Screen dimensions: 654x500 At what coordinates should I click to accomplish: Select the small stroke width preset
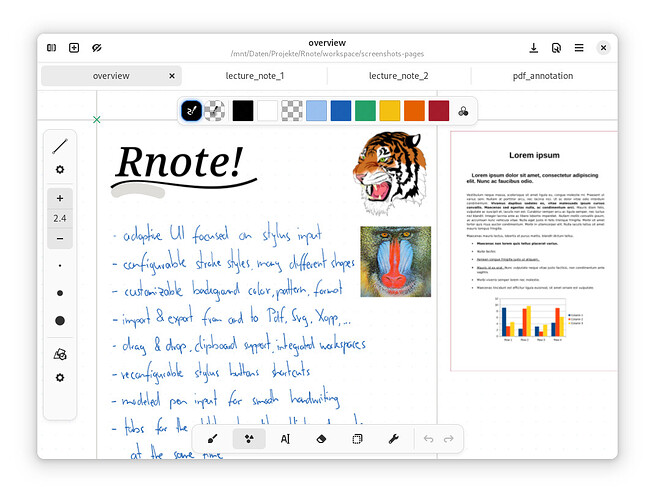pyautogui.click(x=60, y=266)
